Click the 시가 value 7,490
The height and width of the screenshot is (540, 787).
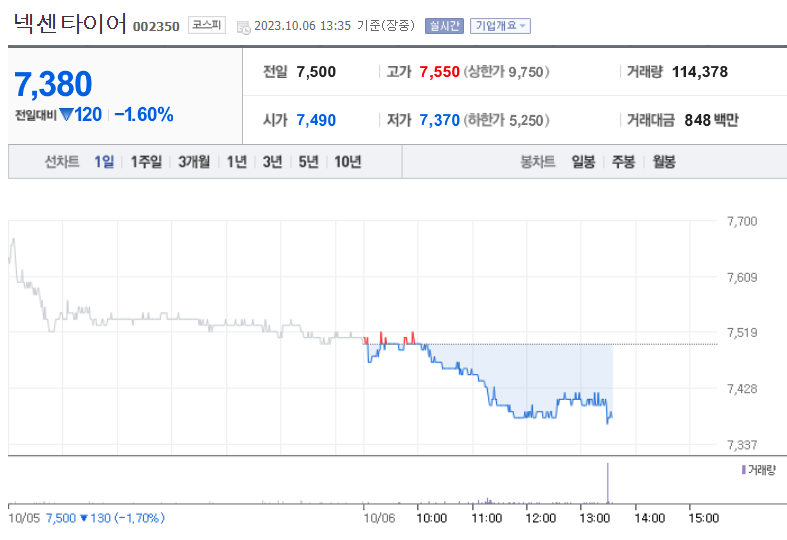(x=316, y=120)
